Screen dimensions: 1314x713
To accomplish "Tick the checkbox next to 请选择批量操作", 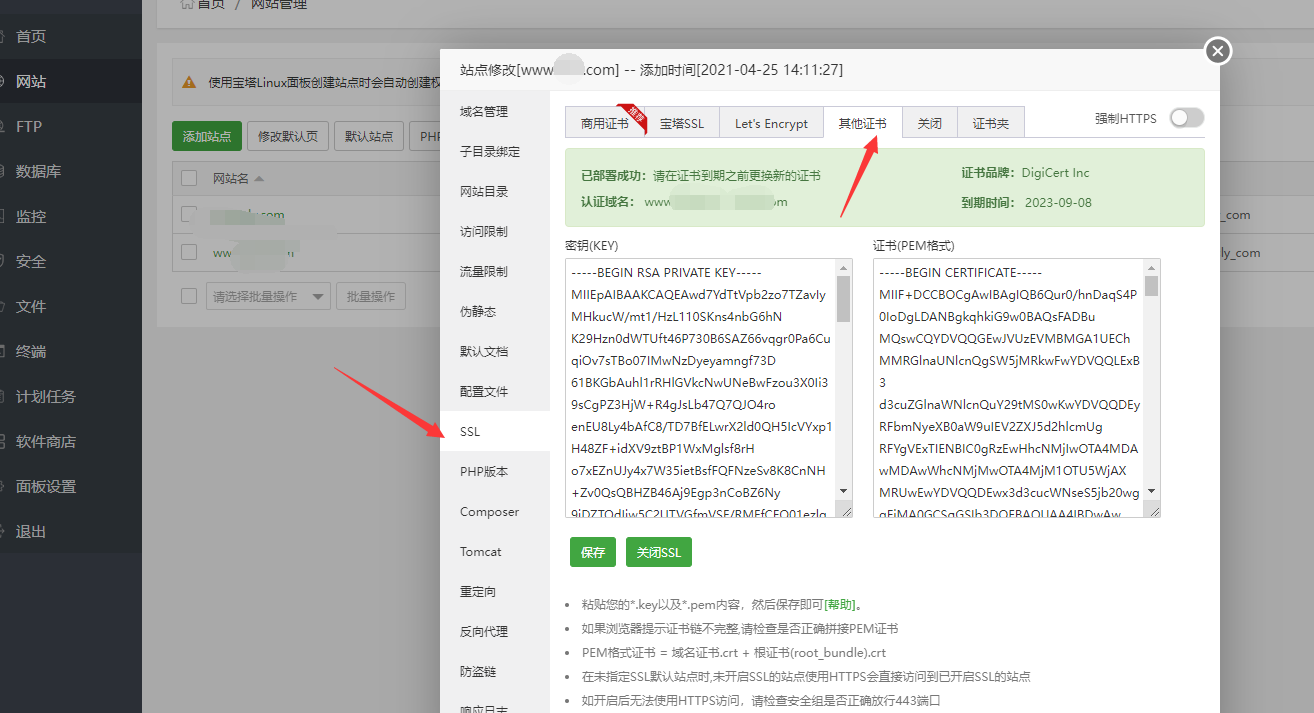I will click(x=189, y=296).
